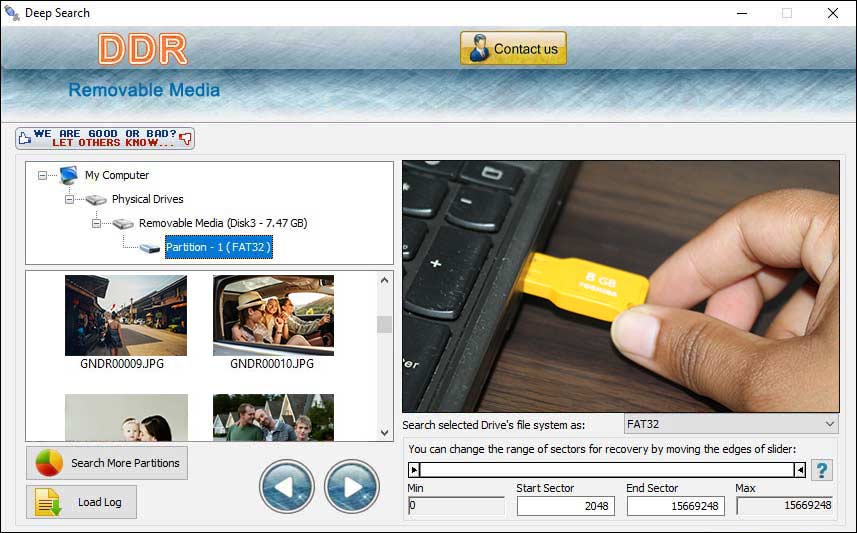Click Search More Partitions button
The width and height of the screenshot is (857, 533).
107,463
